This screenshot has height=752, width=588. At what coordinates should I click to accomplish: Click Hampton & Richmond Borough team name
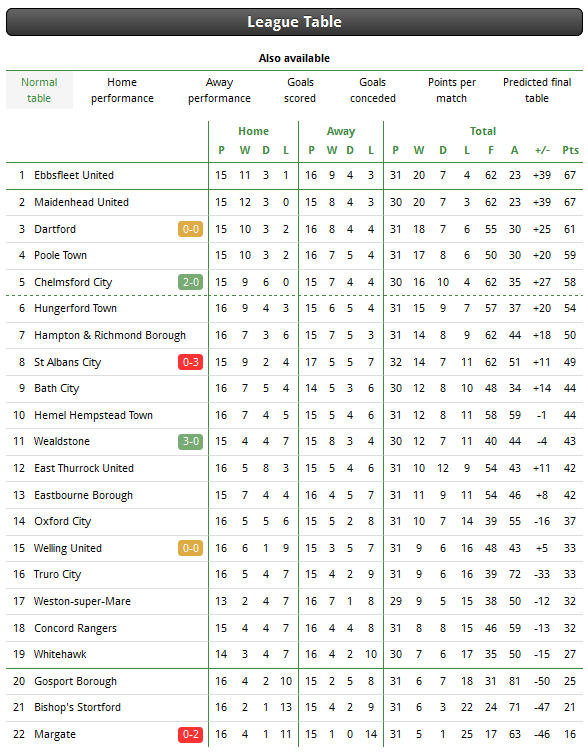coord(110,335)
